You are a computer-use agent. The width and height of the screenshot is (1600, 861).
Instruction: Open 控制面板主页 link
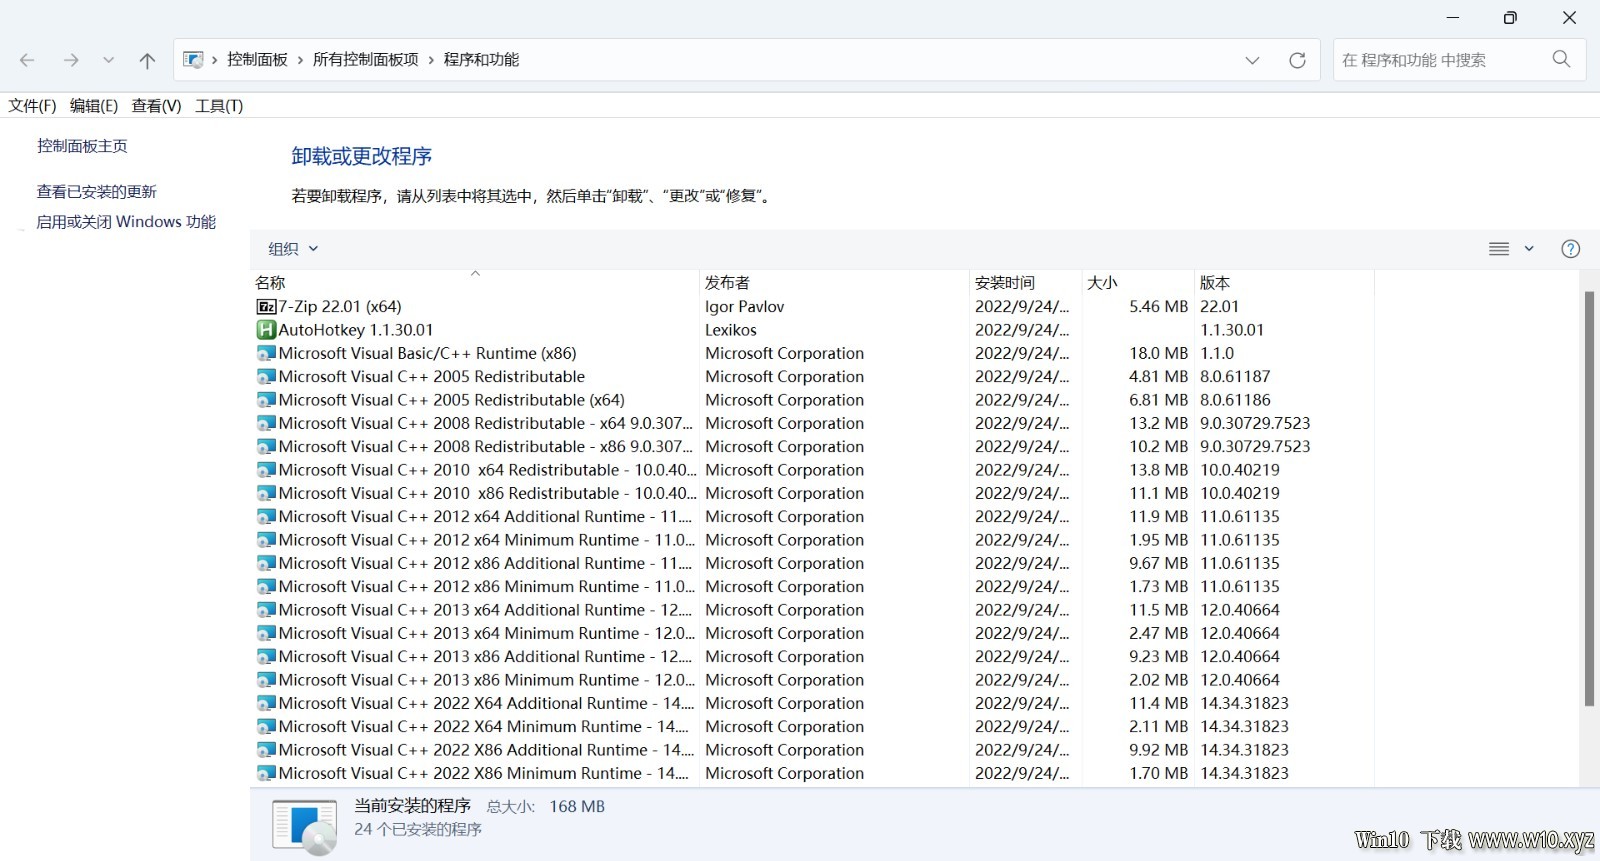click(82, 146)
